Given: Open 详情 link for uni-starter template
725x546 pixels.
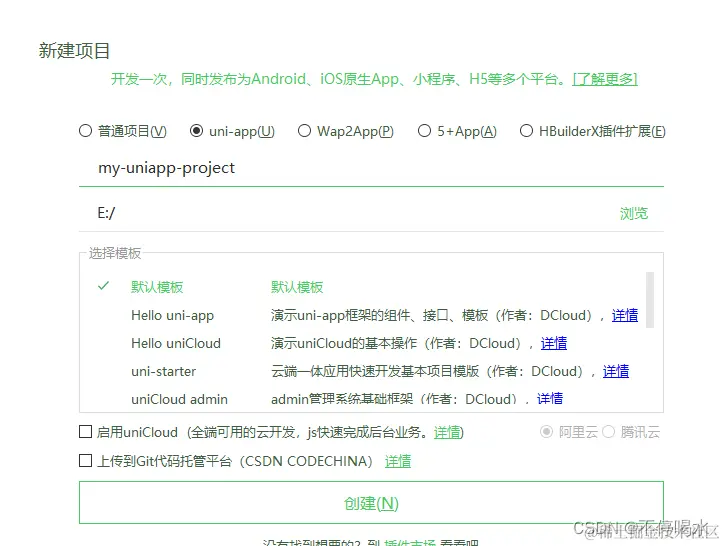Looking at the screenshot, I should click(615, 371).
